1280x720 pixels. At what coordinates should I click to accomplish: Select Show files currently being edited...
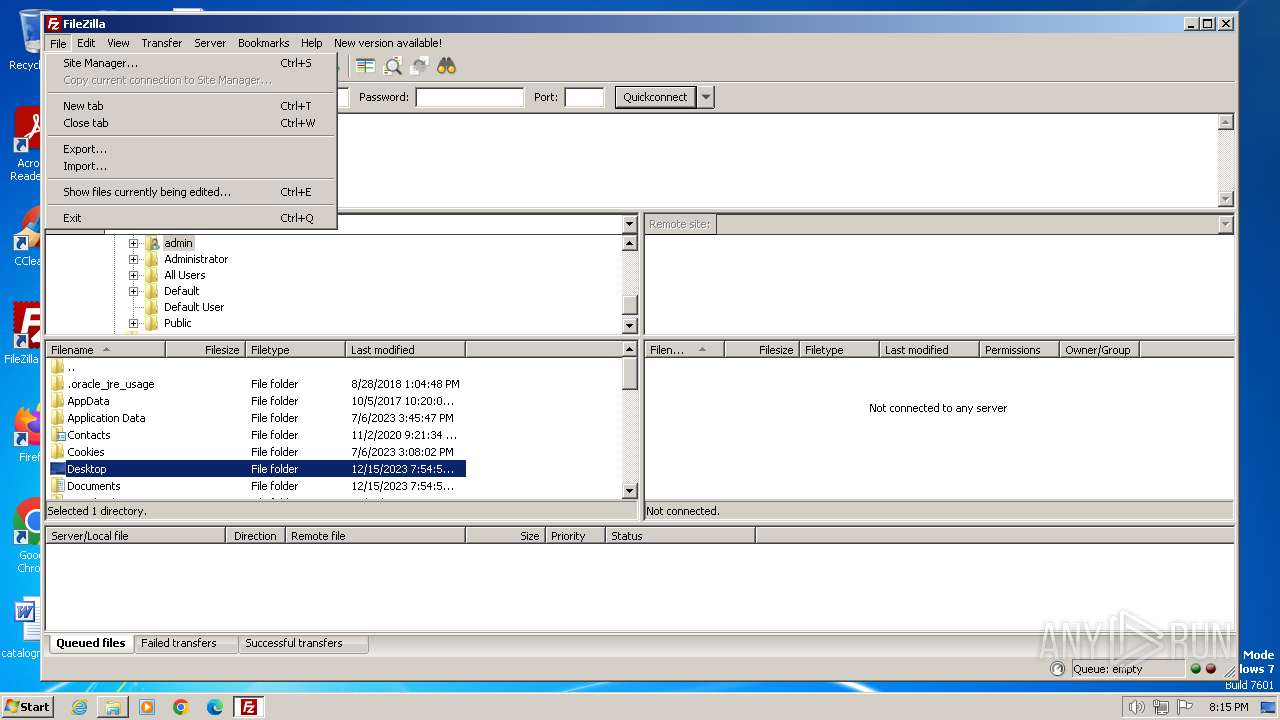pyautogui.click(x=190, y=192)
